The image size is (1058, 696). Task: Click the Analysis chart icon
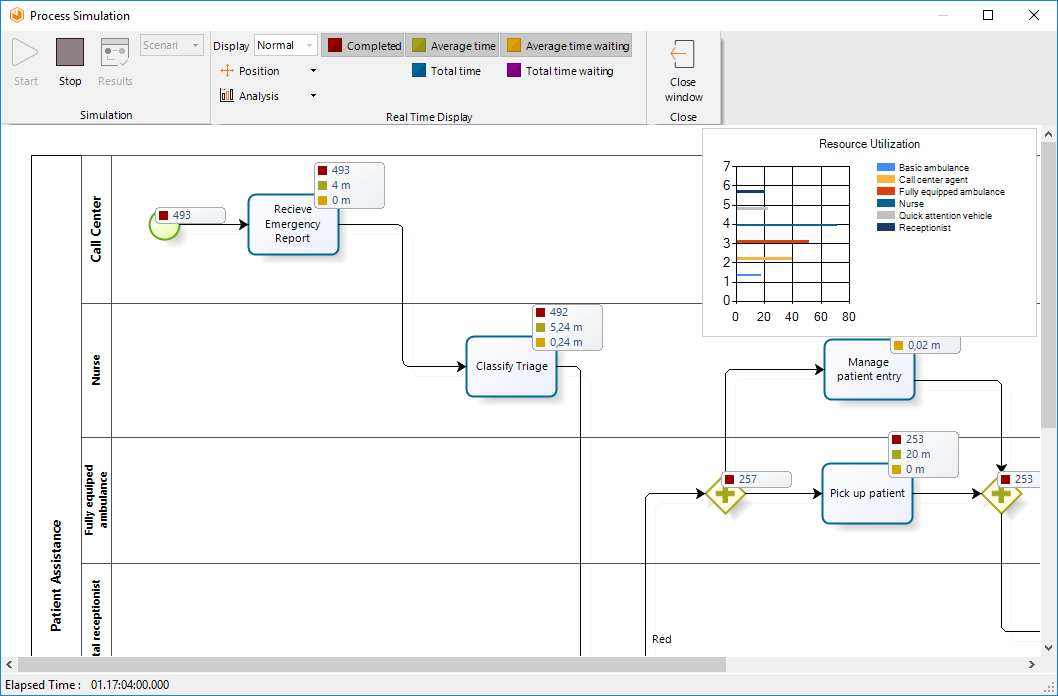(x=227, y=96)
